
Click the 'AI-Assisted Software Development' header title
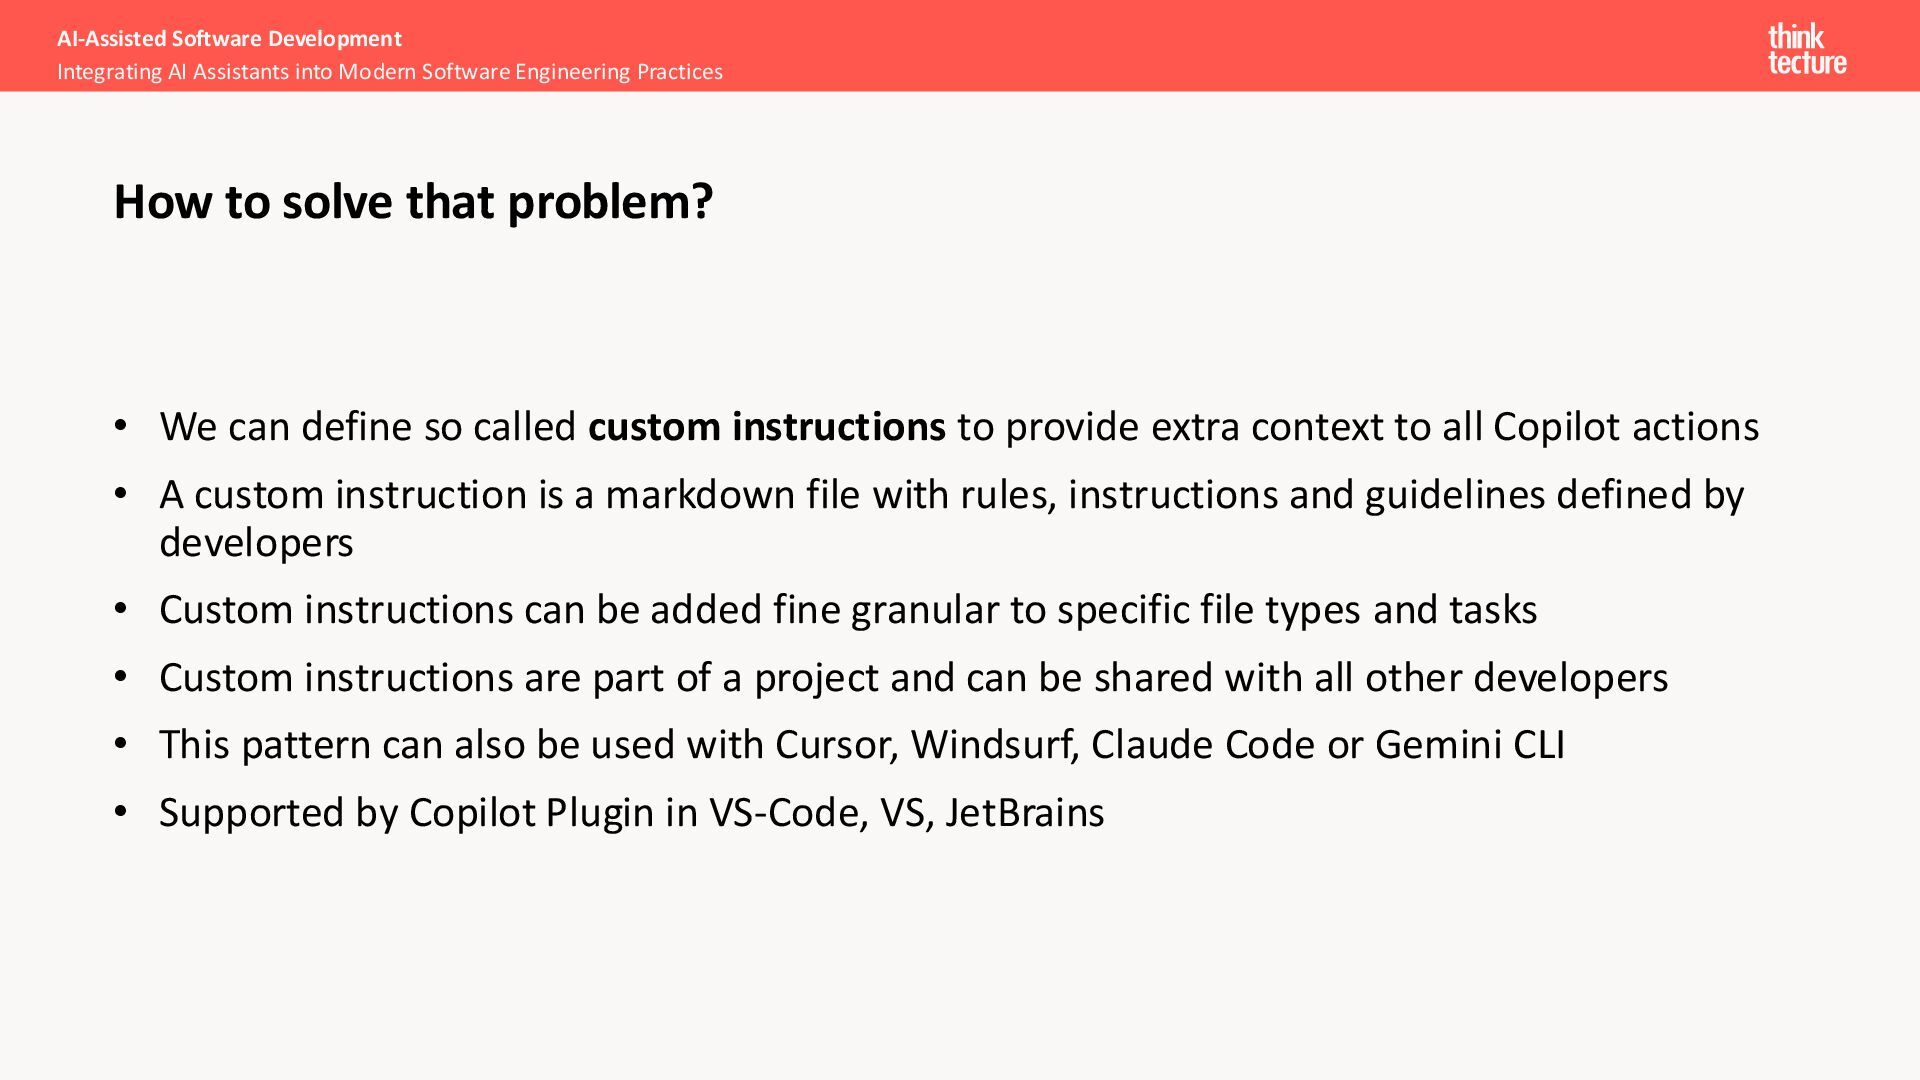click(229, 39)
